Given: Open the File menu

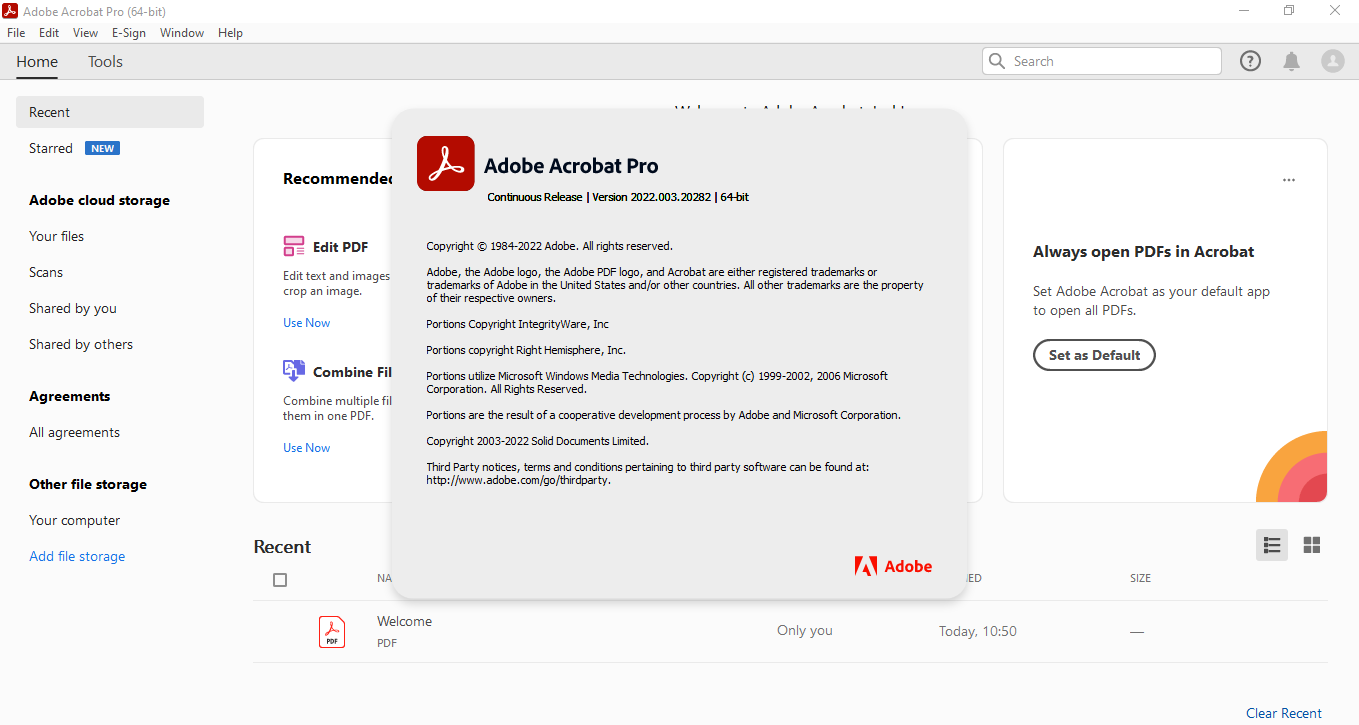Looking at the screenshot, I should tap(16, 33).
